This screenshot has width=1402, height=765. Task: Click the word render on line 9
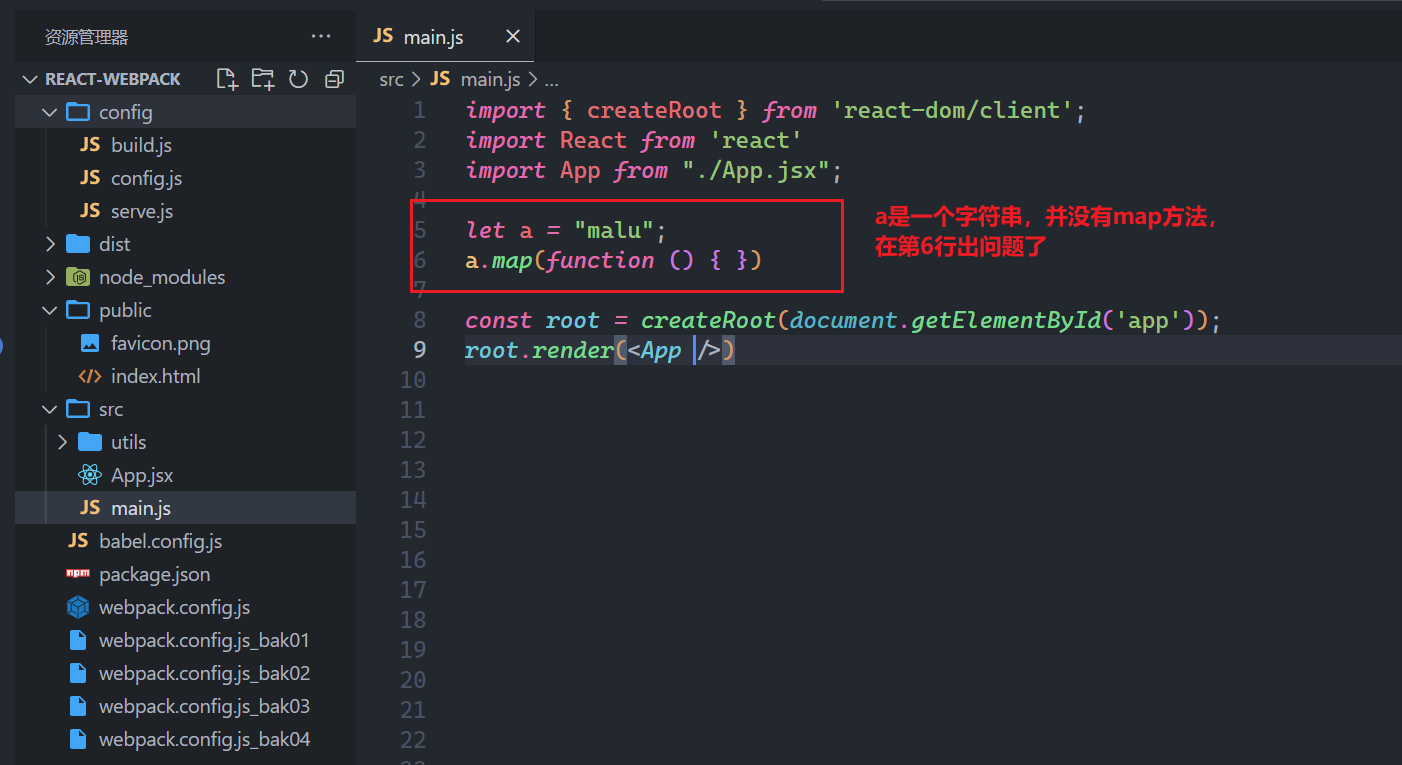(573, 350)
